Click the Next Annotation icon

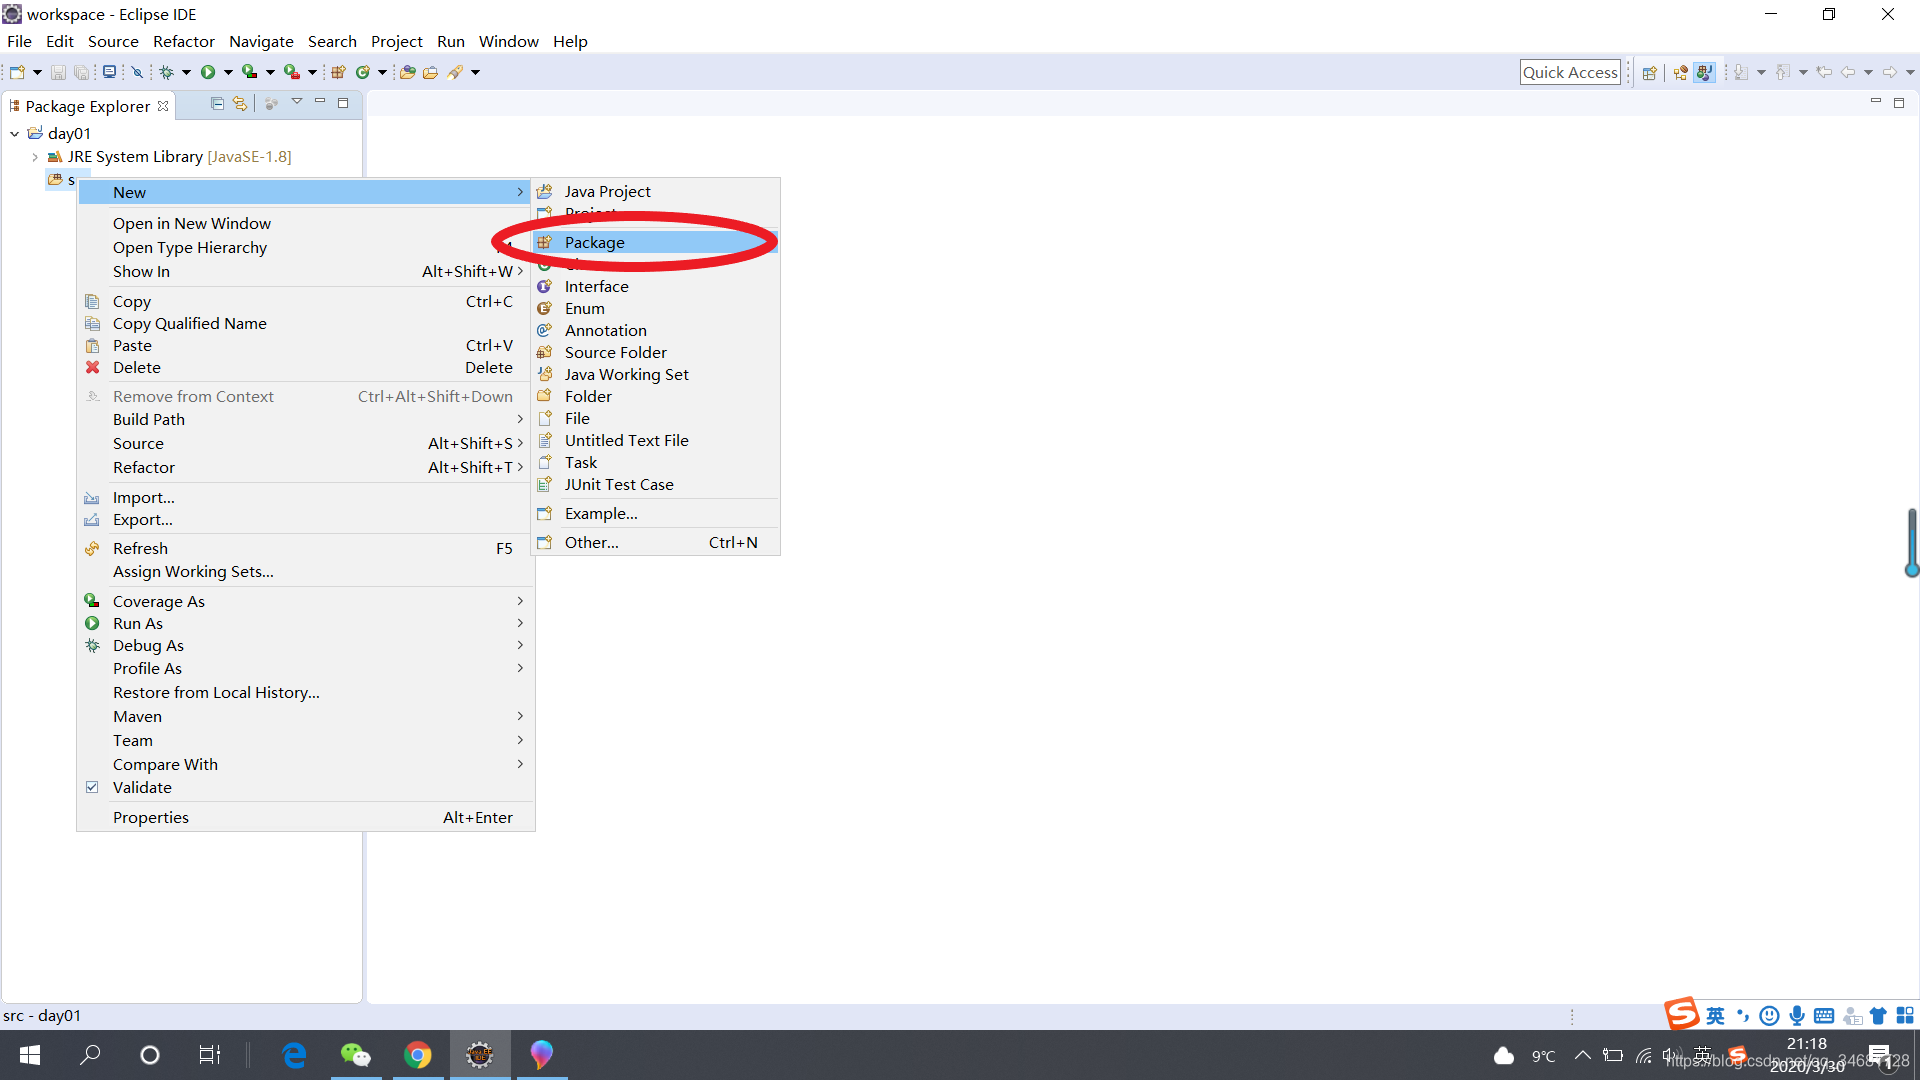1741,72
